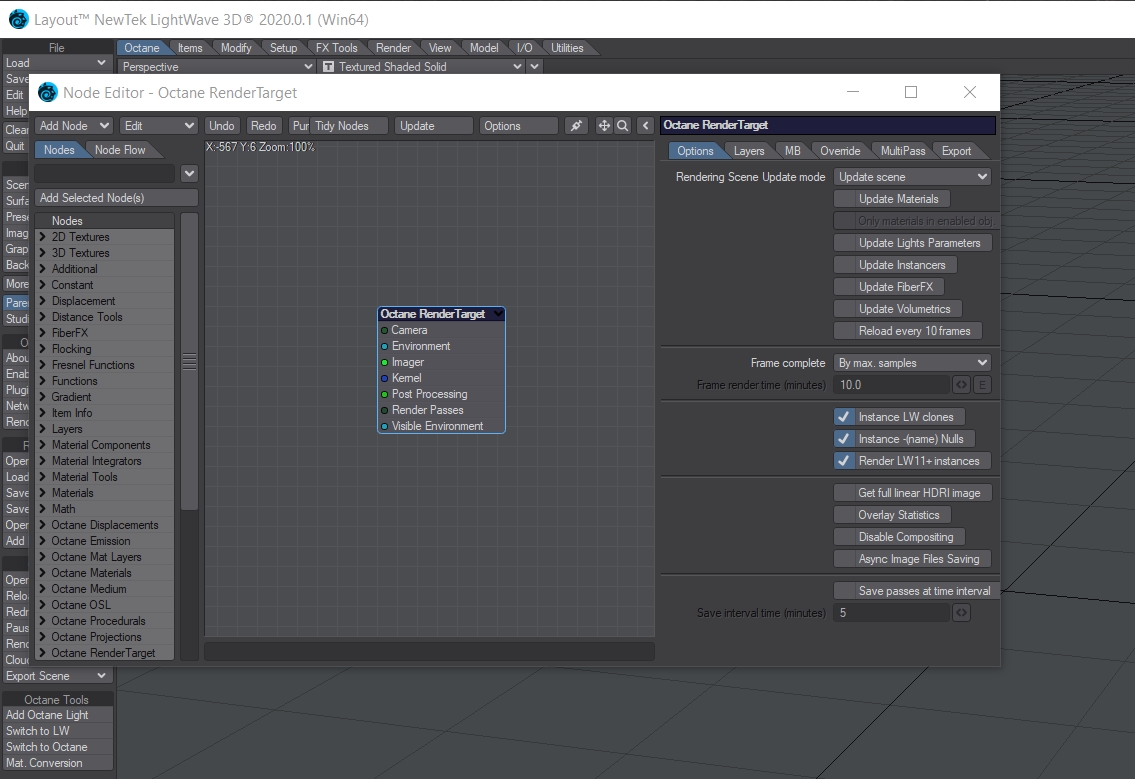Click the envelope arrows icon beside Frame render time
Screen dimensions: 1135x779
961,385
